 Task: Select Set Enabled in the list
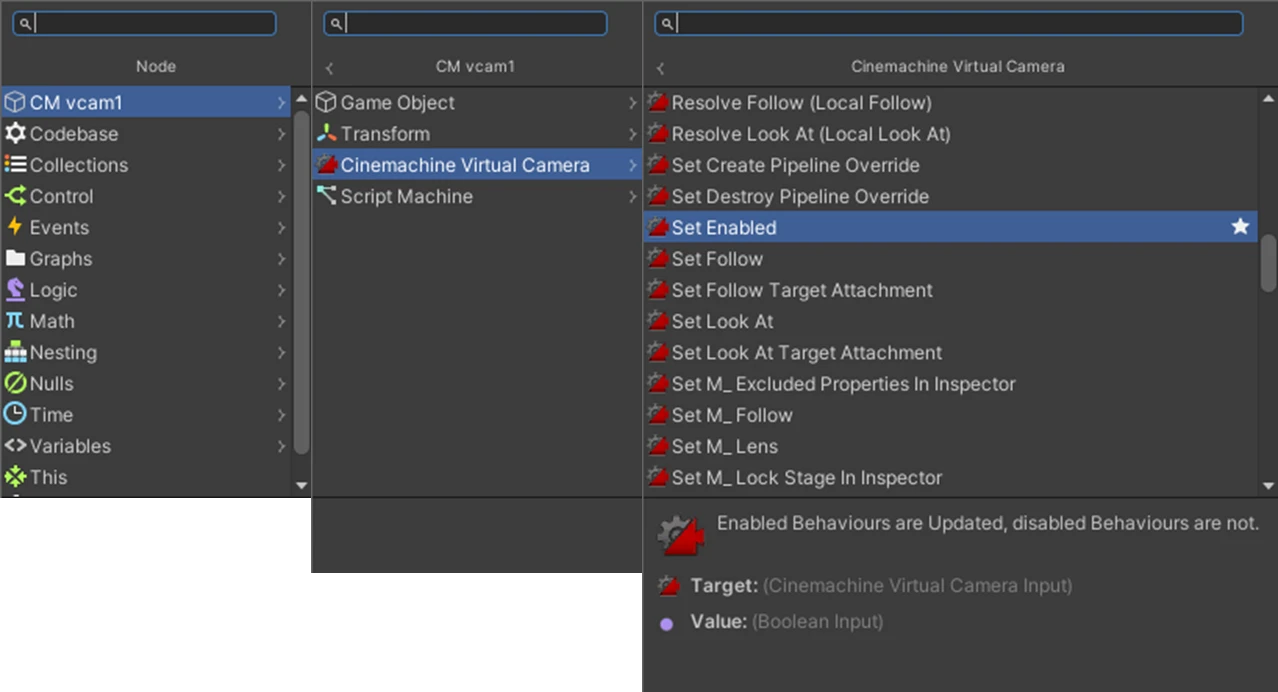click(950, 227)
